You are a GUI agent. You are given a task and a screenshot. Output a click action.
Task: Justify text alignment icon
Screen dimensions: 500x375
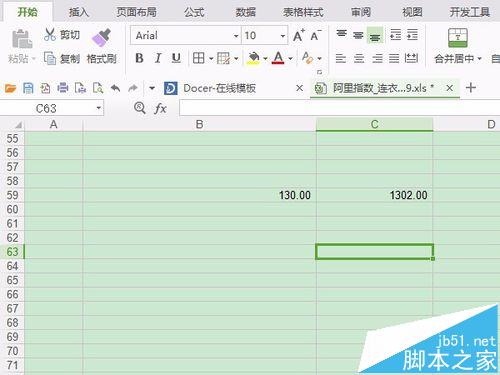coord(394,58)
